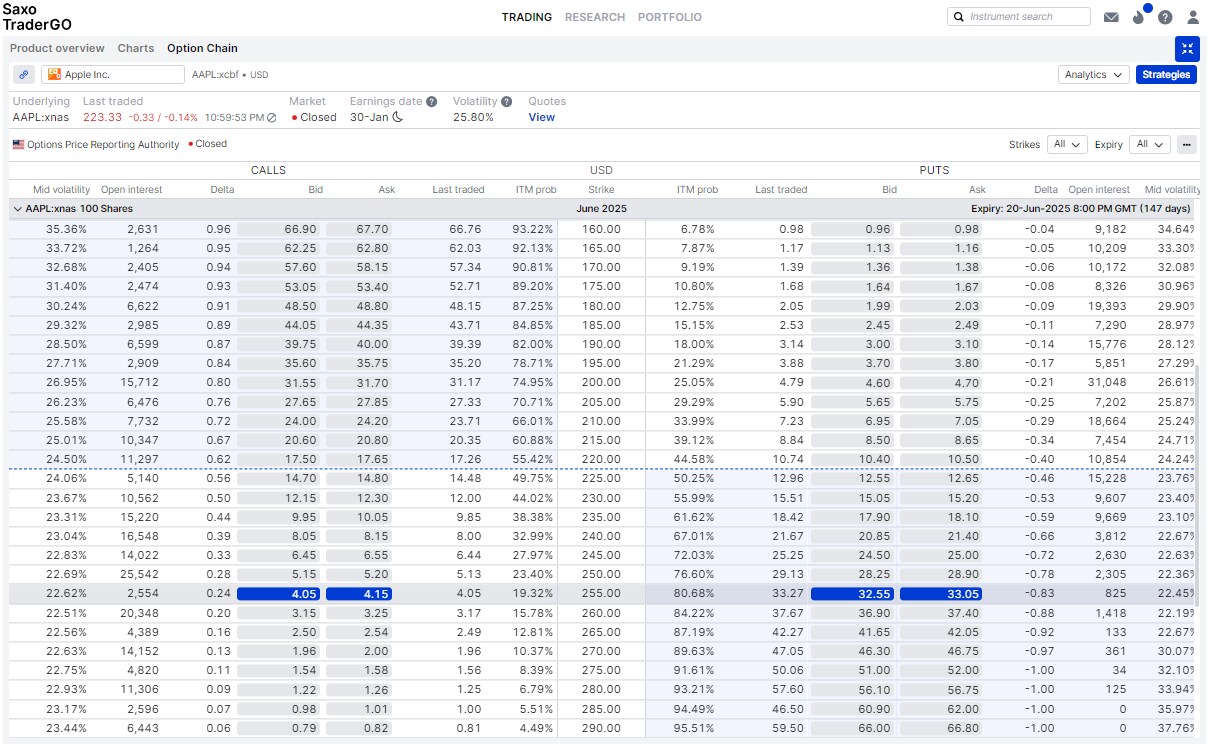
Task: Switch to the Charts tab
Action: pos(135,48)
